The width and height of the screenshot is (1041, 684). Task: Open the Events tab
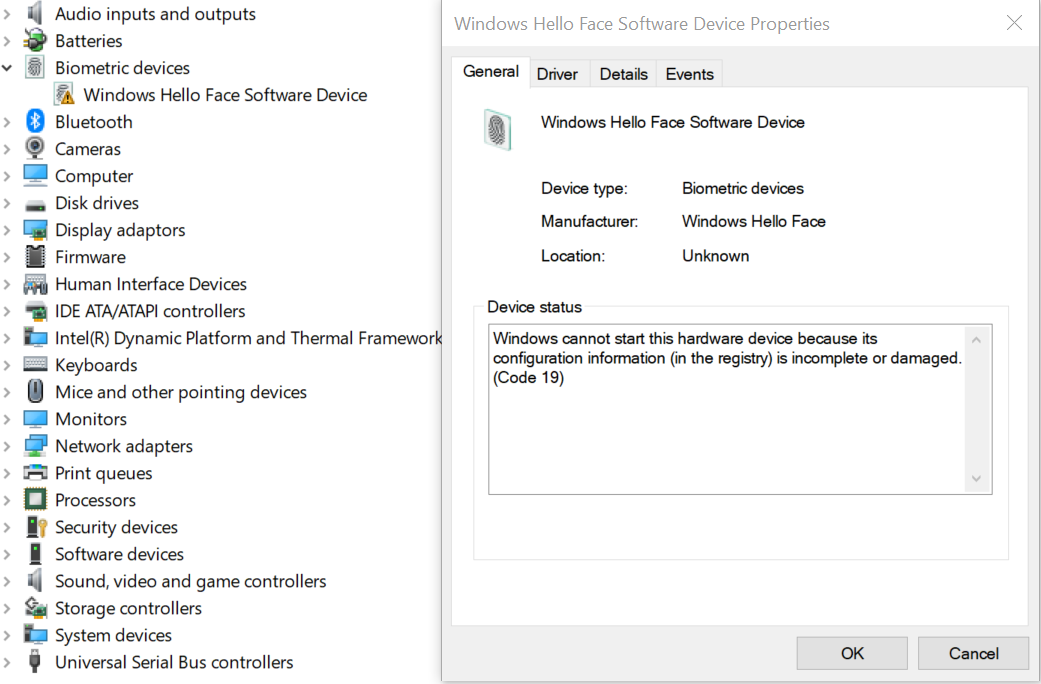pyautogui.click(x=689, y=74)
